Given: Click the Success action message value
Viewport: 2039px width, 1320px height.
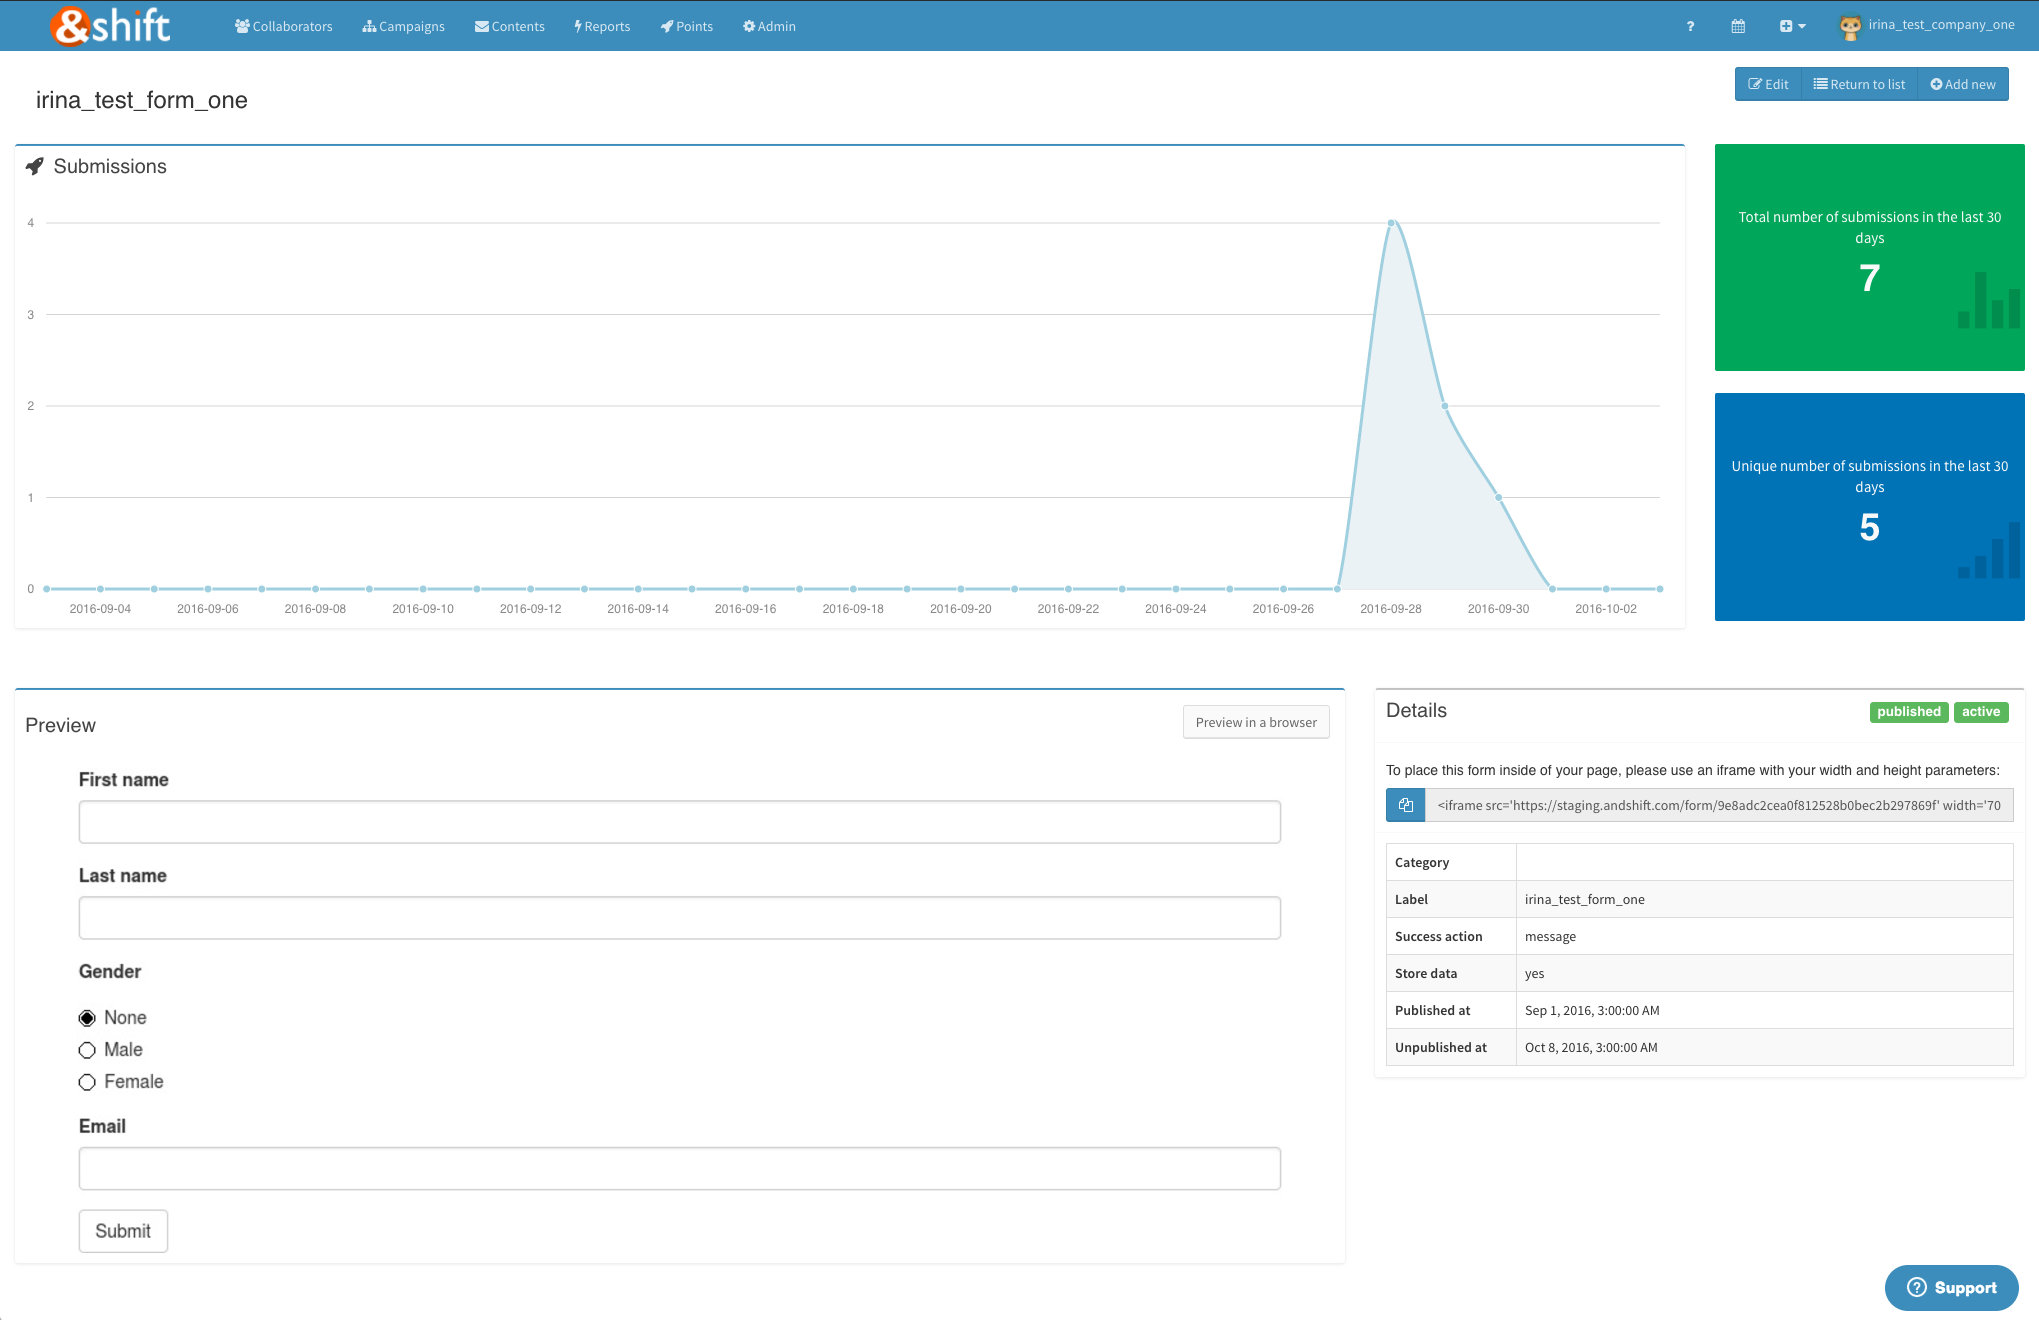Looking at the screenshot, I should click(1550, 936).
